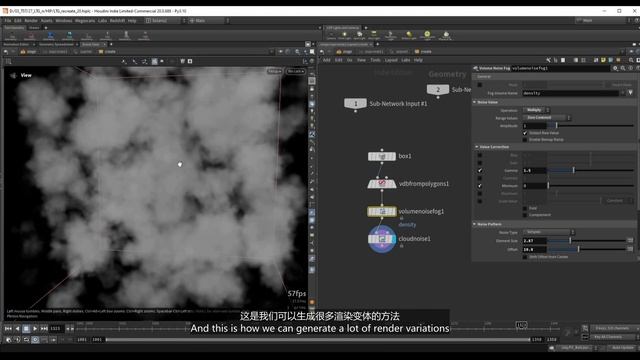
Task: Enable the Complement checkbox
Action: point(525,215)
